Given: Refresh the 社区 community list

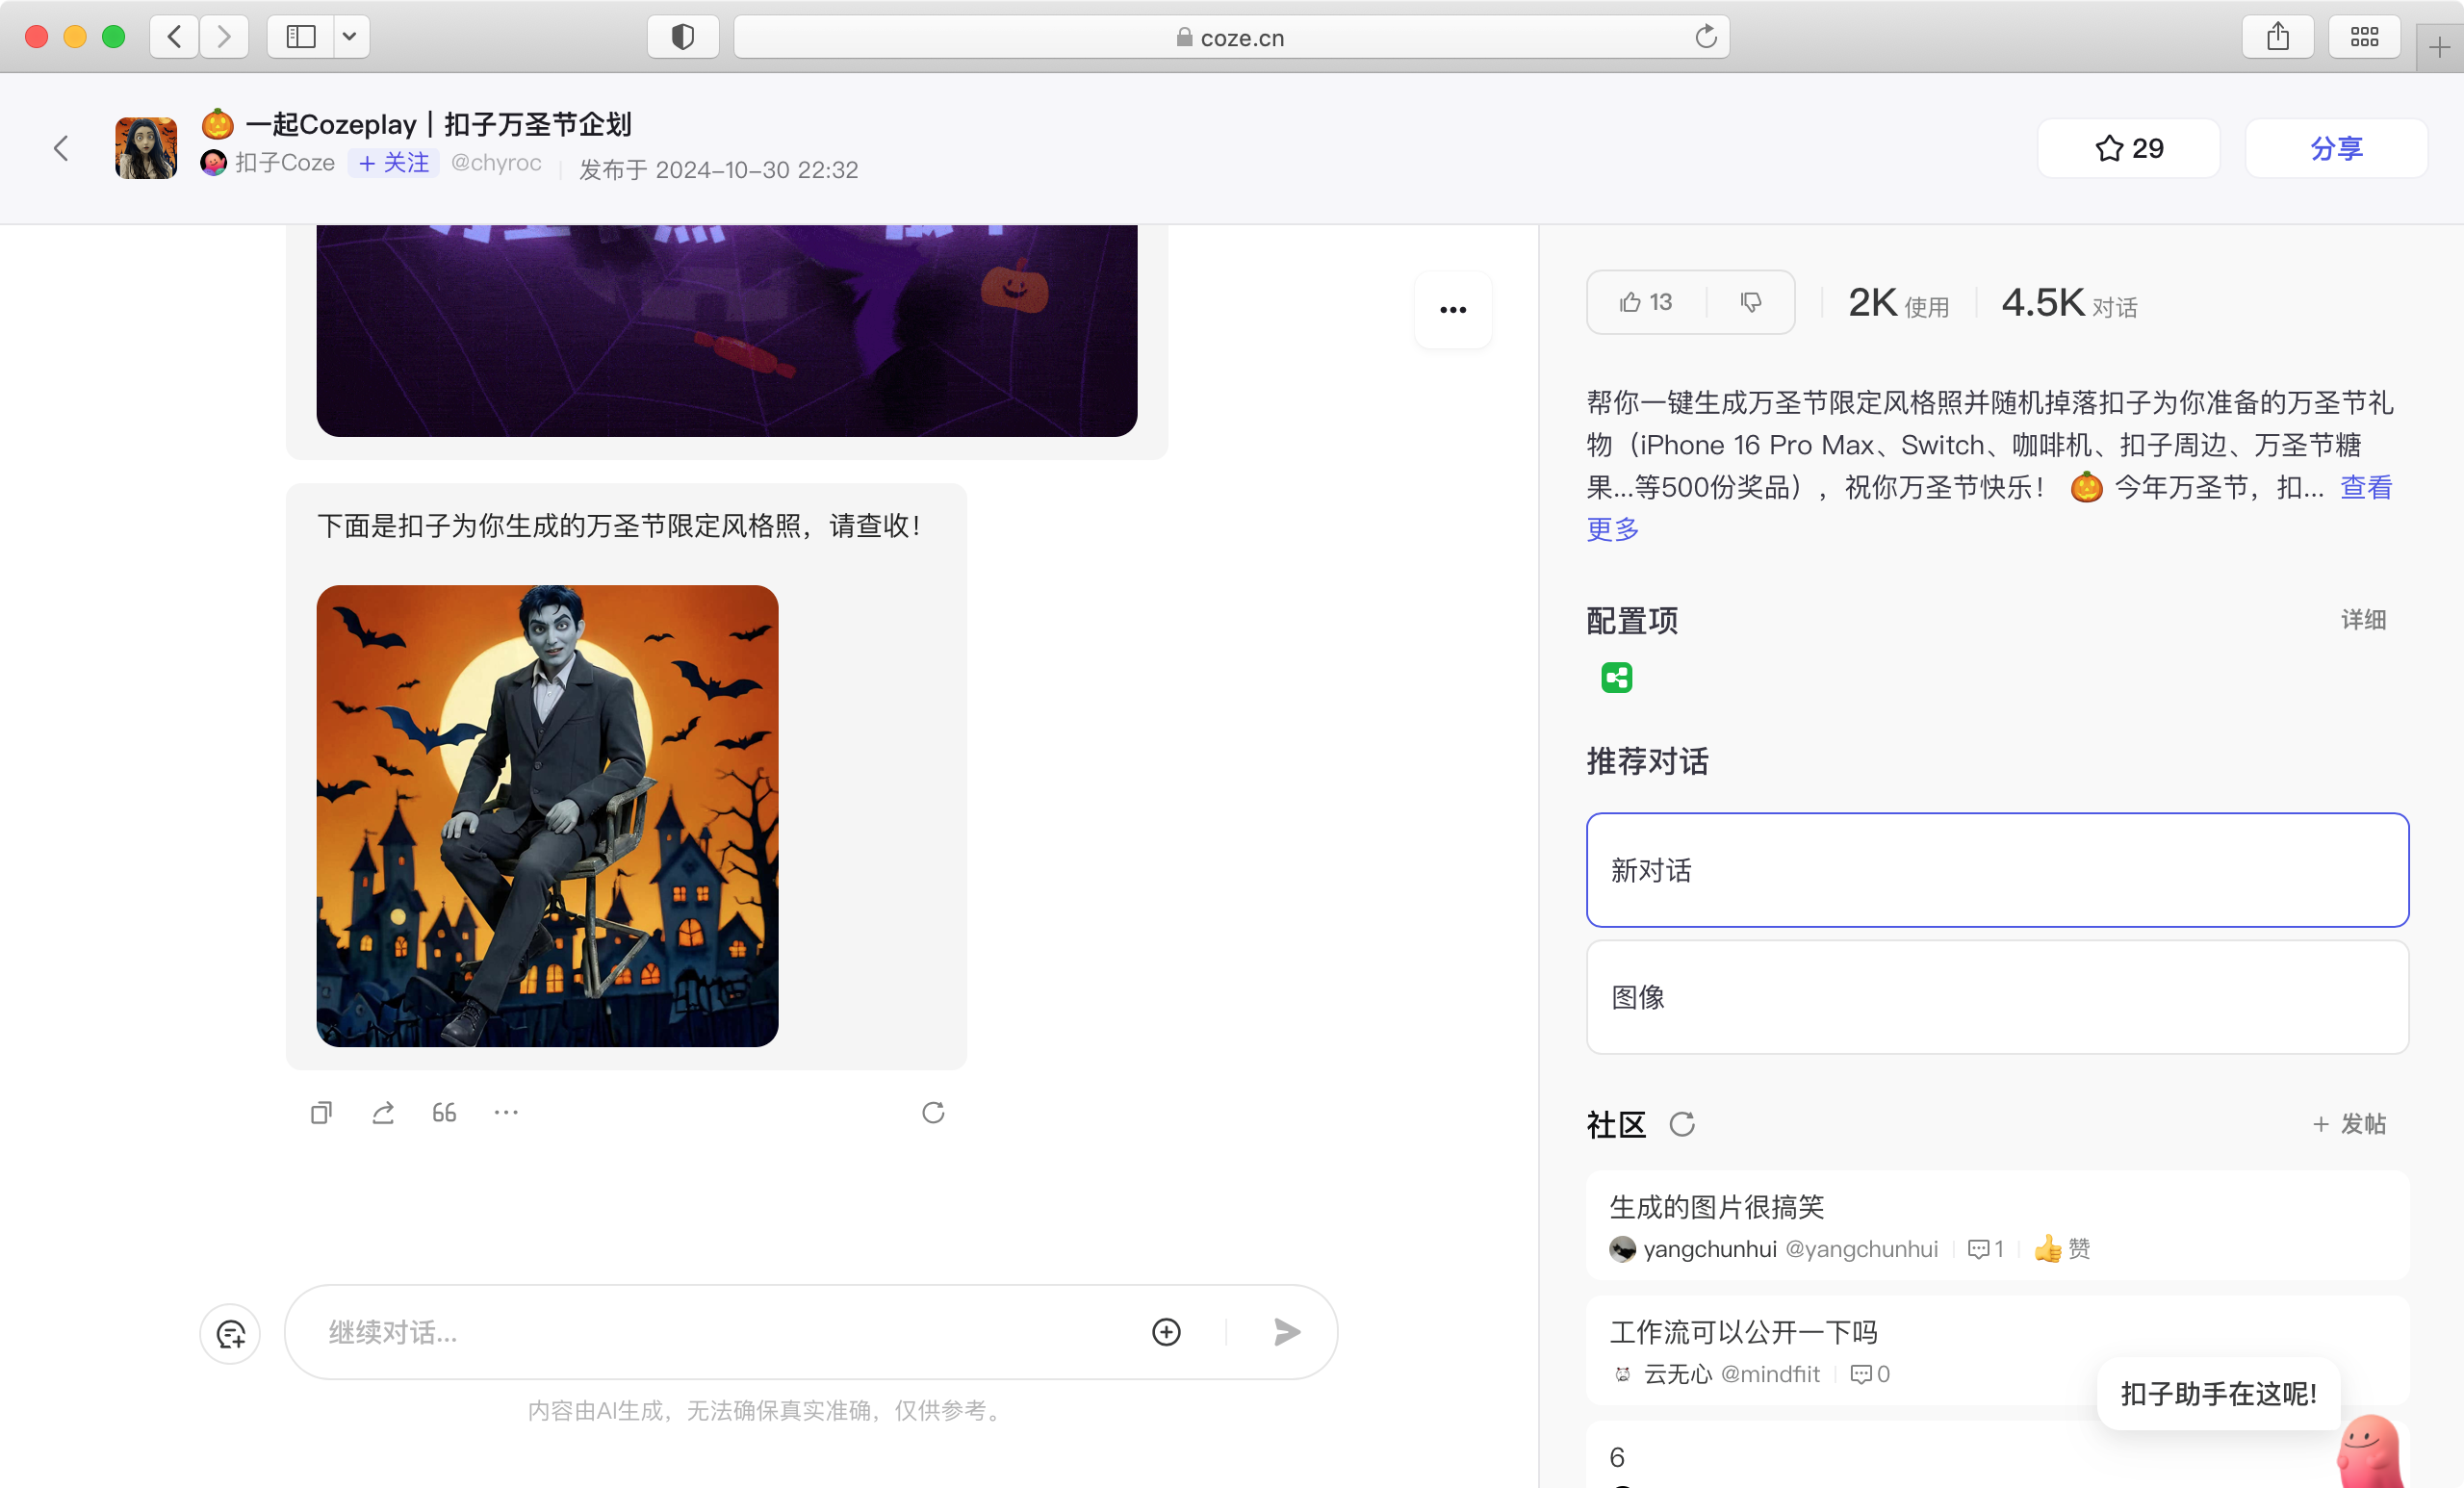Looking at the screenshot, I should (1681, 1124).
